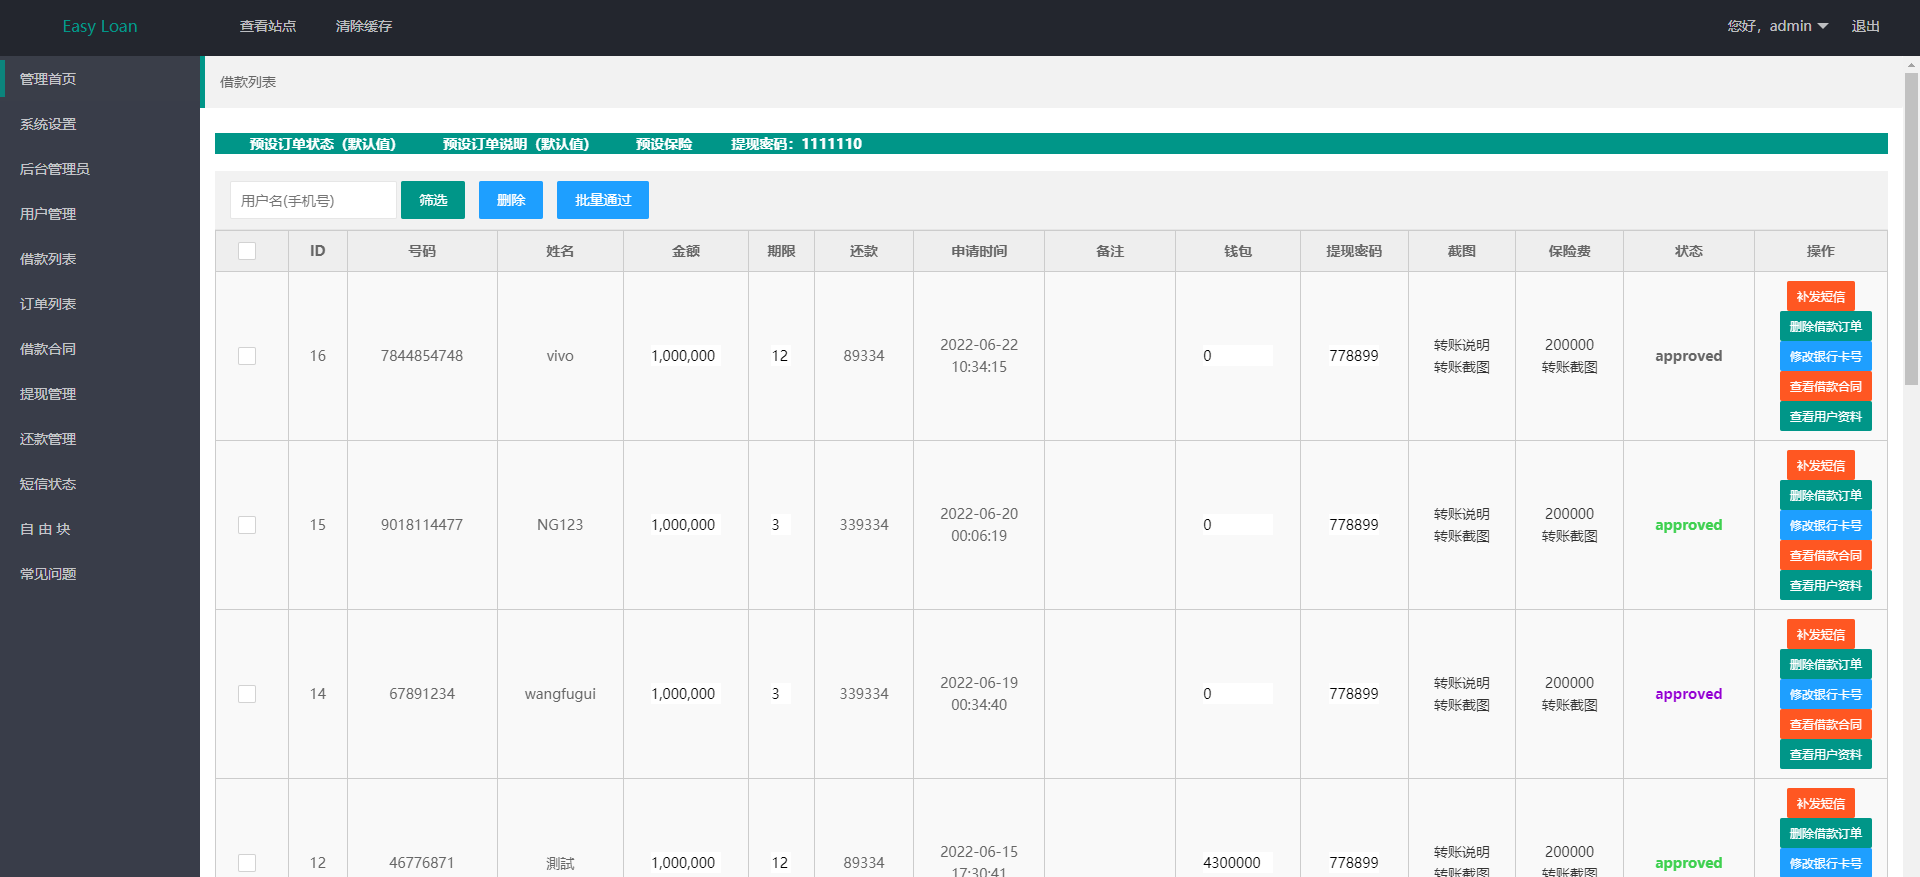The width and height of the screenshot is (1920, 877).
Task: Click the 批量通过 batch approve button
Action: point(602,200)
